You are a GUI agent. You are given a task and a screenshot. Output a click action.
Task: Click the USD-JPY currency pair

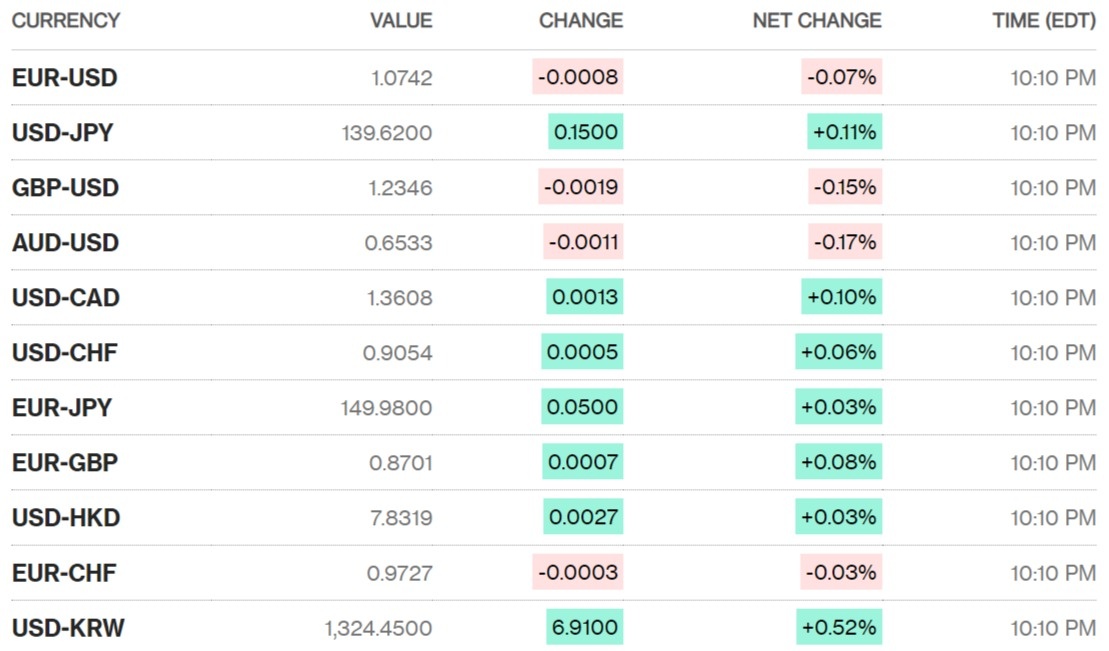point(63,133)
